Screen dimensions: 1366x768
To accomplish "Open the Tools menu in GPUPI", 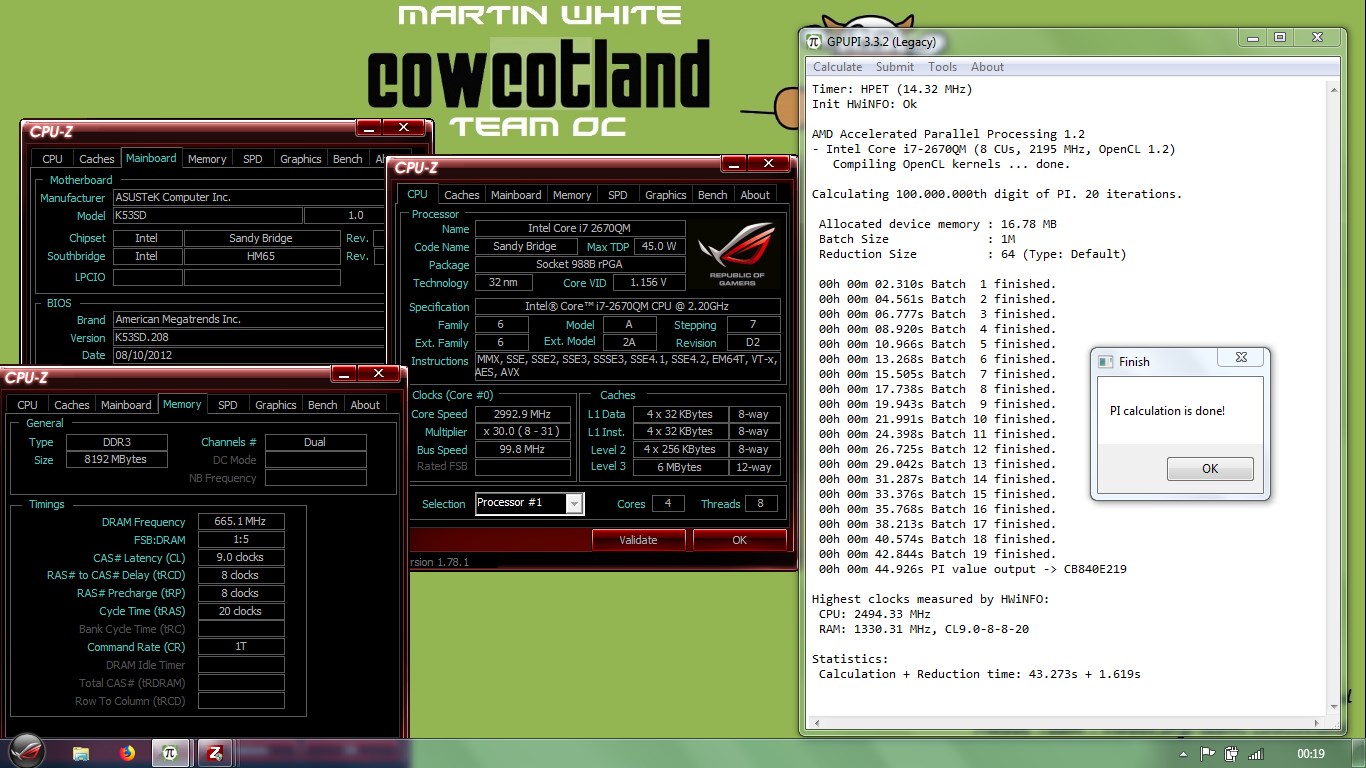I will coord(942,67).
